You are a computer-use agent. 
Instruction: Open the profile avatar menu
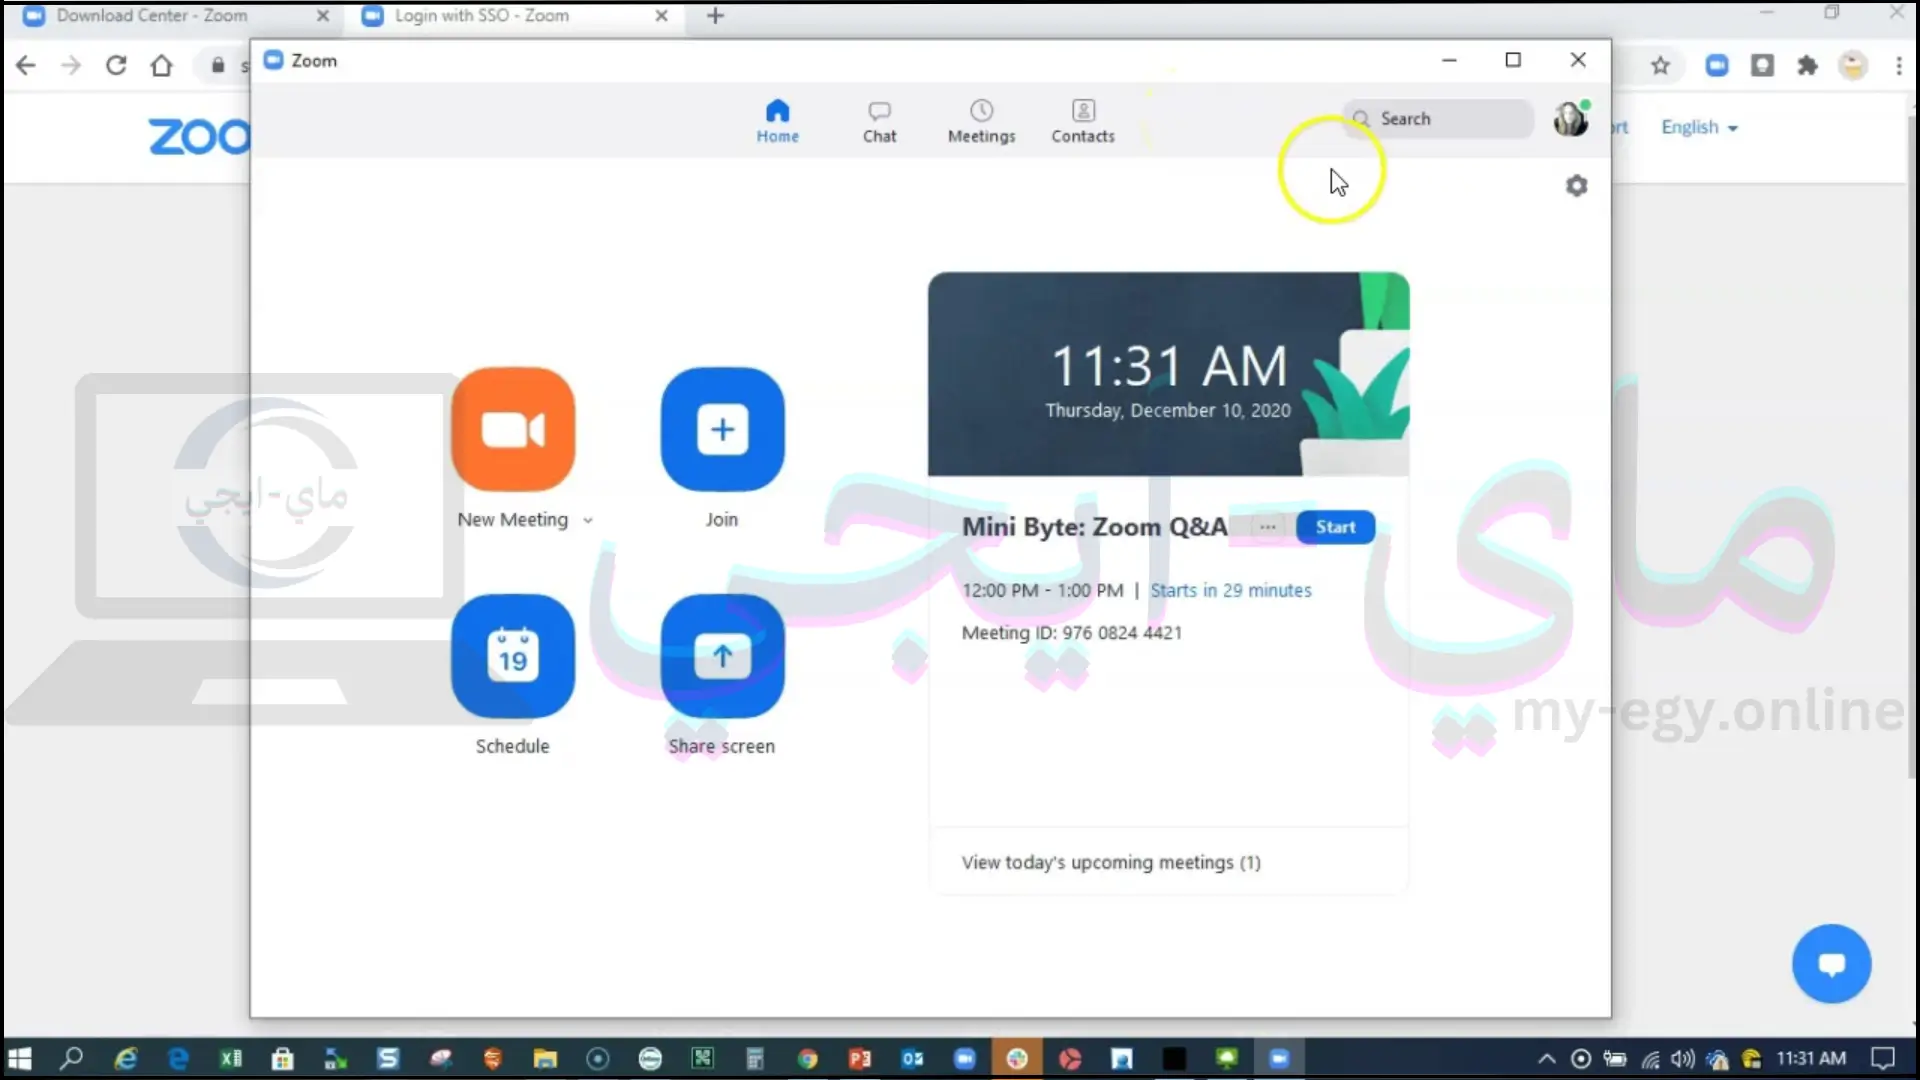click(x=1571, y=118)
